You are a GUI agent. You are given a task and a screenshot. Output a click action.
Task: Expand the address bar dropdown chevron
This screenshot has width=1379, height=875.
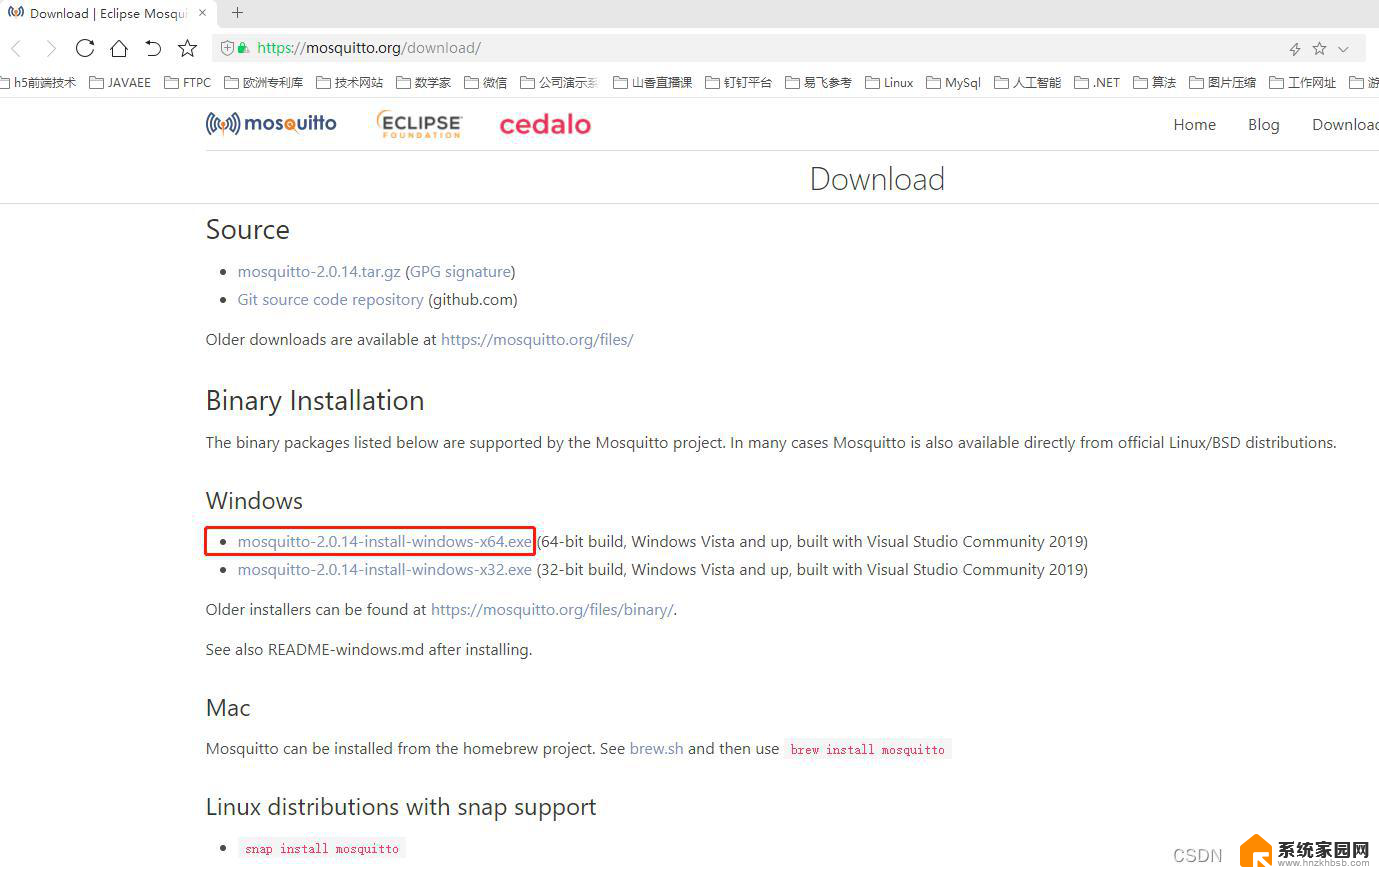tap(1343, 49)
